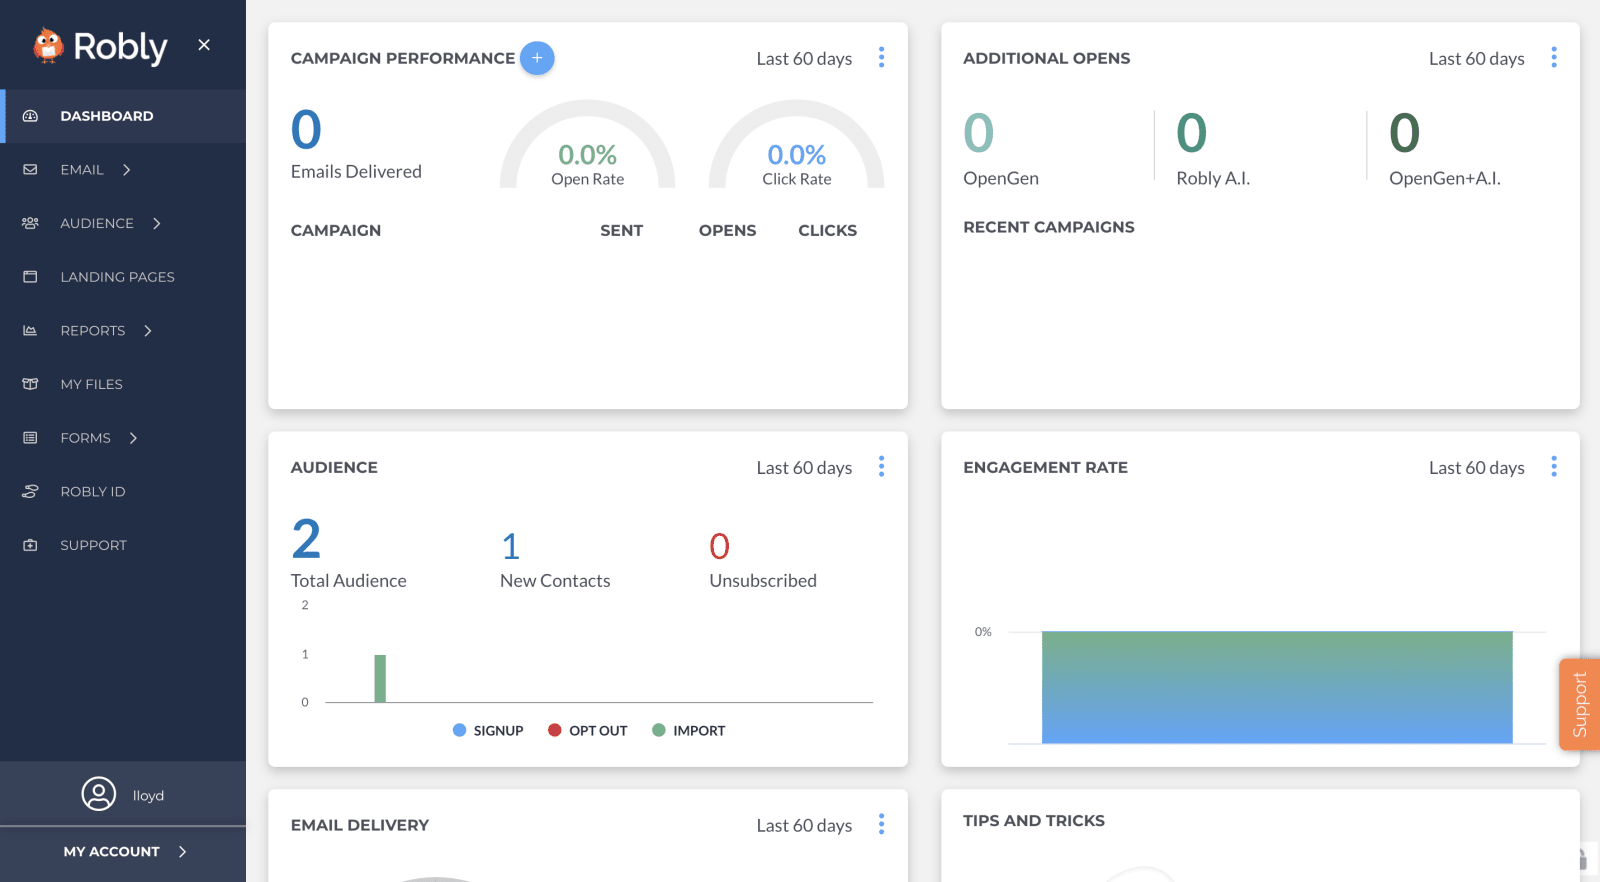Click the Unsubscribed count 0

720,547
